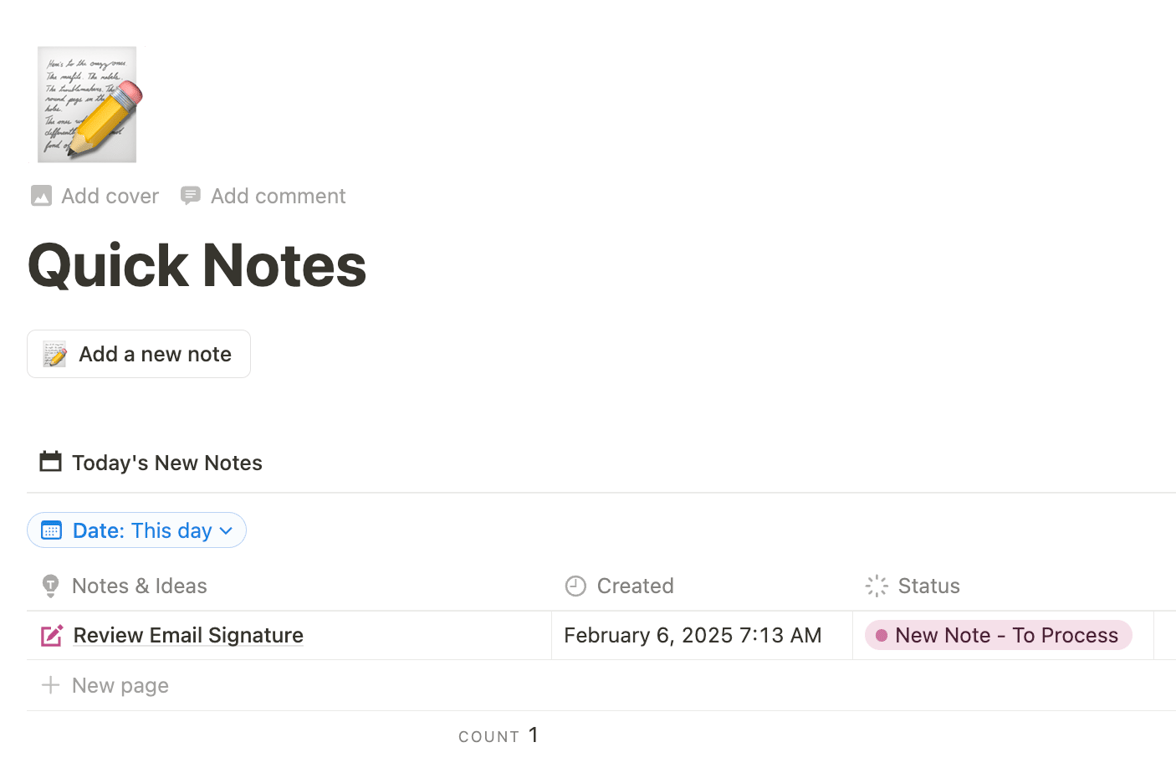Click the blue calendar icon in the Date filter
The width and height of the screenshot is (1176, 768).
[x=52, y=530]
